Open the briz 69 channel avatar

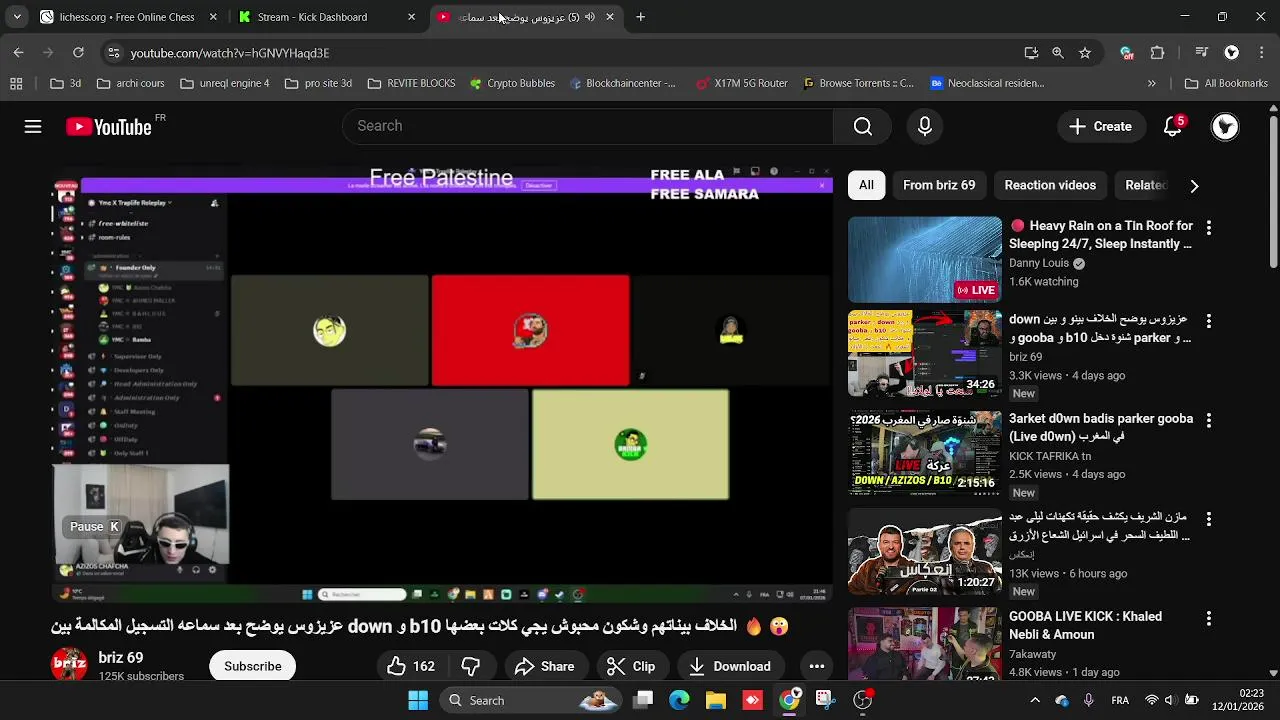click(x=70, y=665)
